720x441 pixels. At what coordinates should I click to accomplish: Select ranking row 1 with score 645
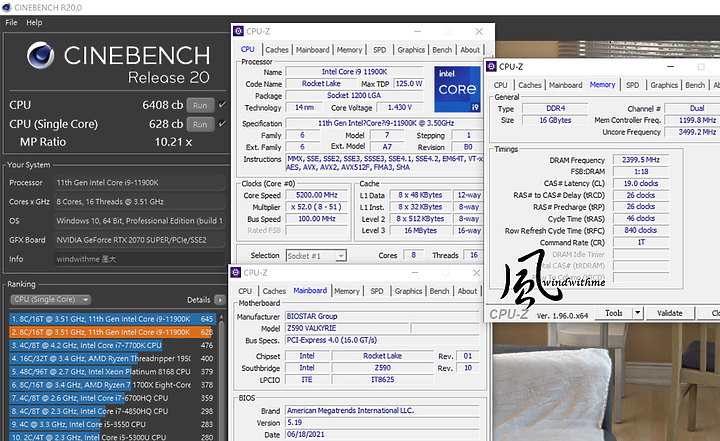(112, 319)
